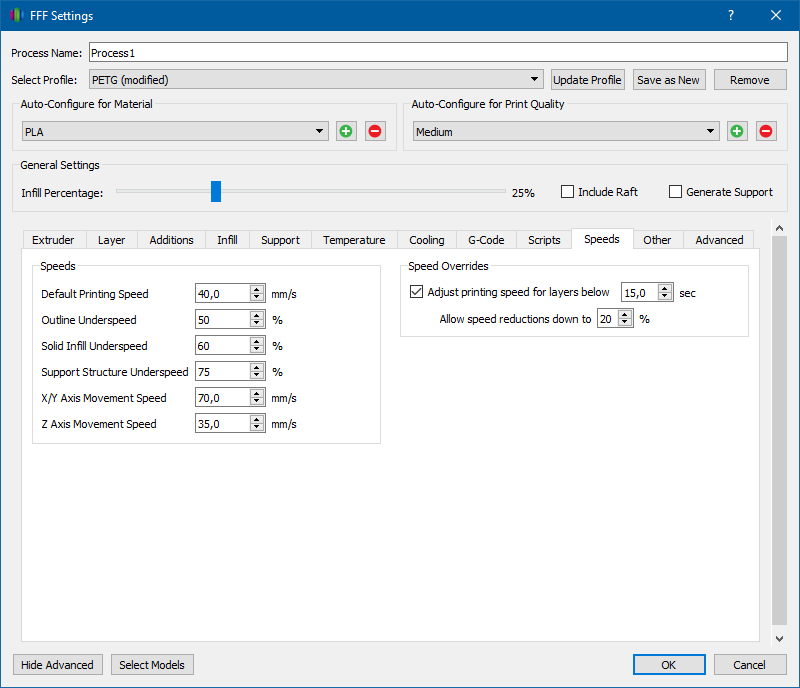Open the Auto-Configure for Material dropdown

point(175,131)
